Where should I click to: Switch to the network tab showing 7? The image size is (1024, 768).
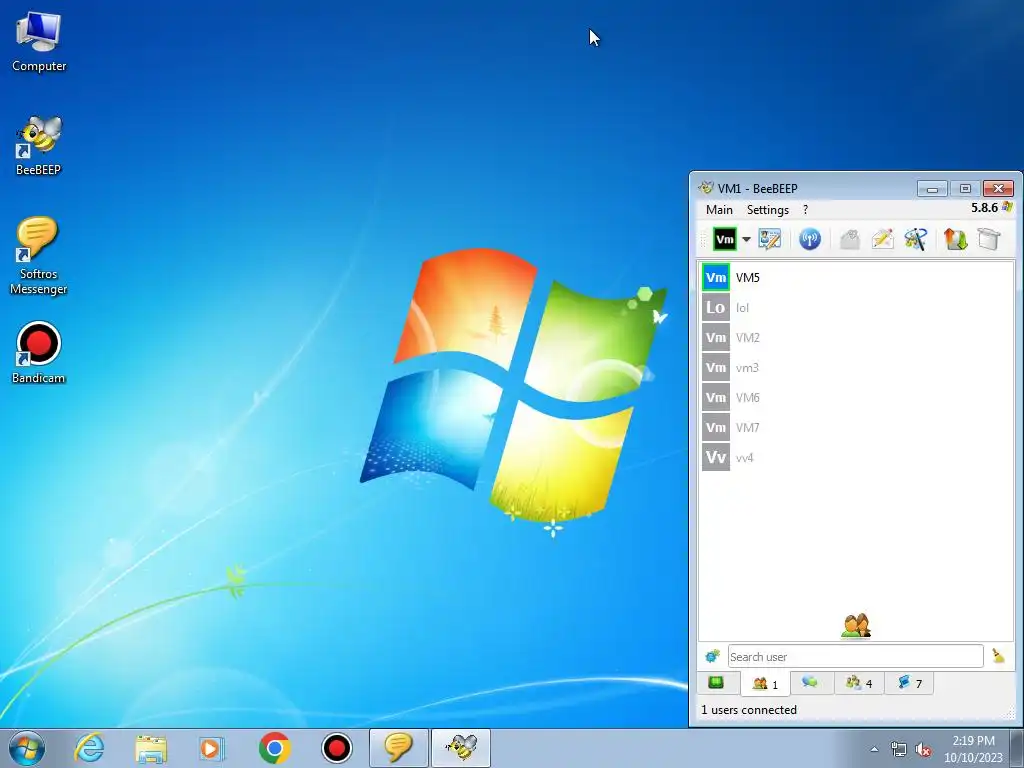tap(909, 683)
